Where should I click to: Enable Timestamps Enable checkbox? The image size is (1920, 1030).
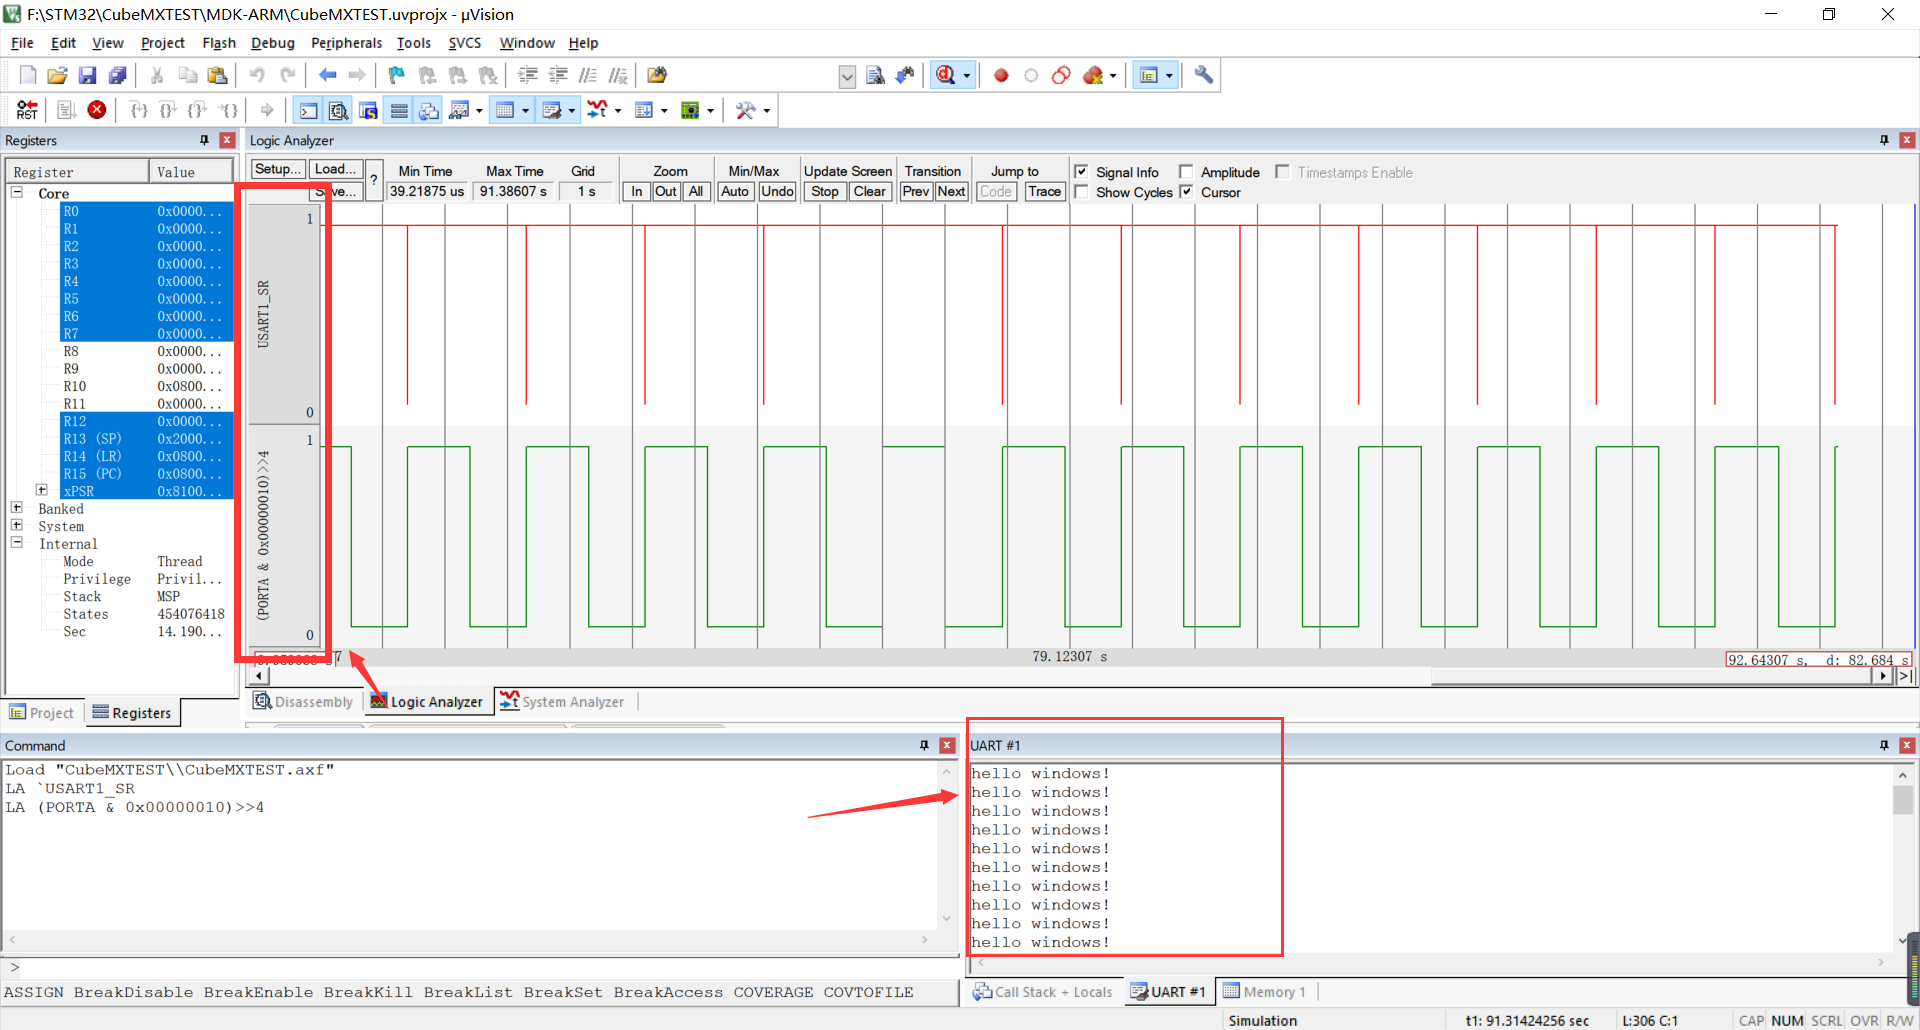1283,172
